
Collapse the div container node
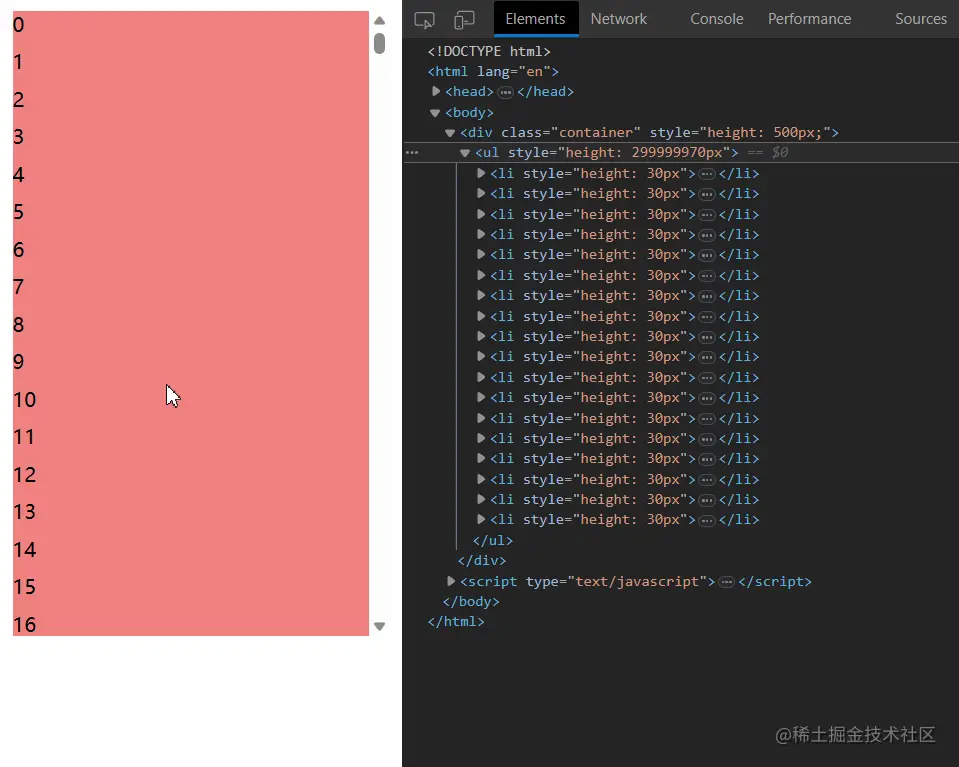[450, 132]
